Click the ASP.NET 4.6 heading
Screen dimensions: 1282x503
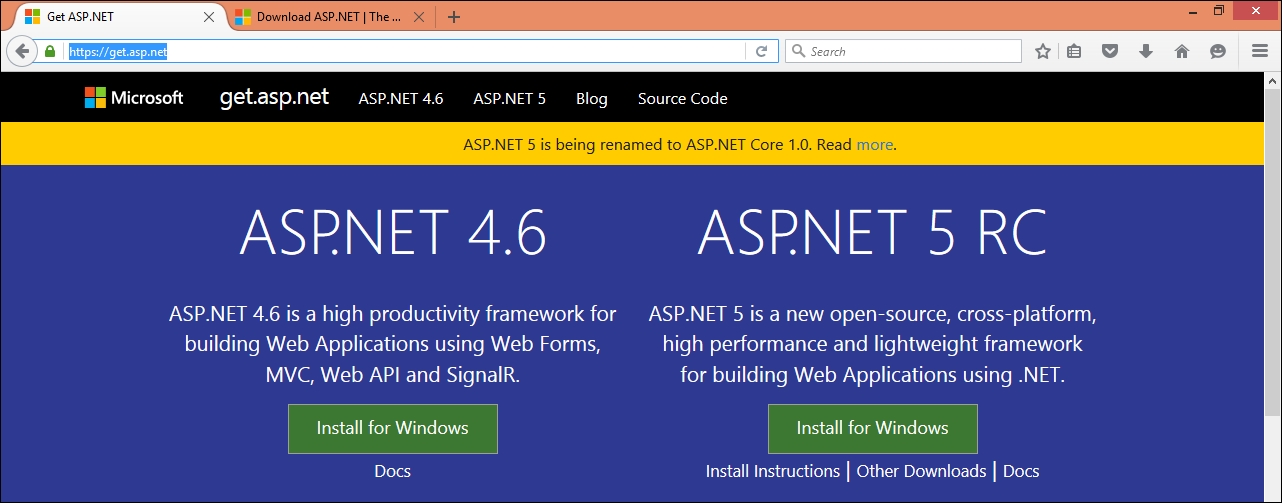coord(393,234)
